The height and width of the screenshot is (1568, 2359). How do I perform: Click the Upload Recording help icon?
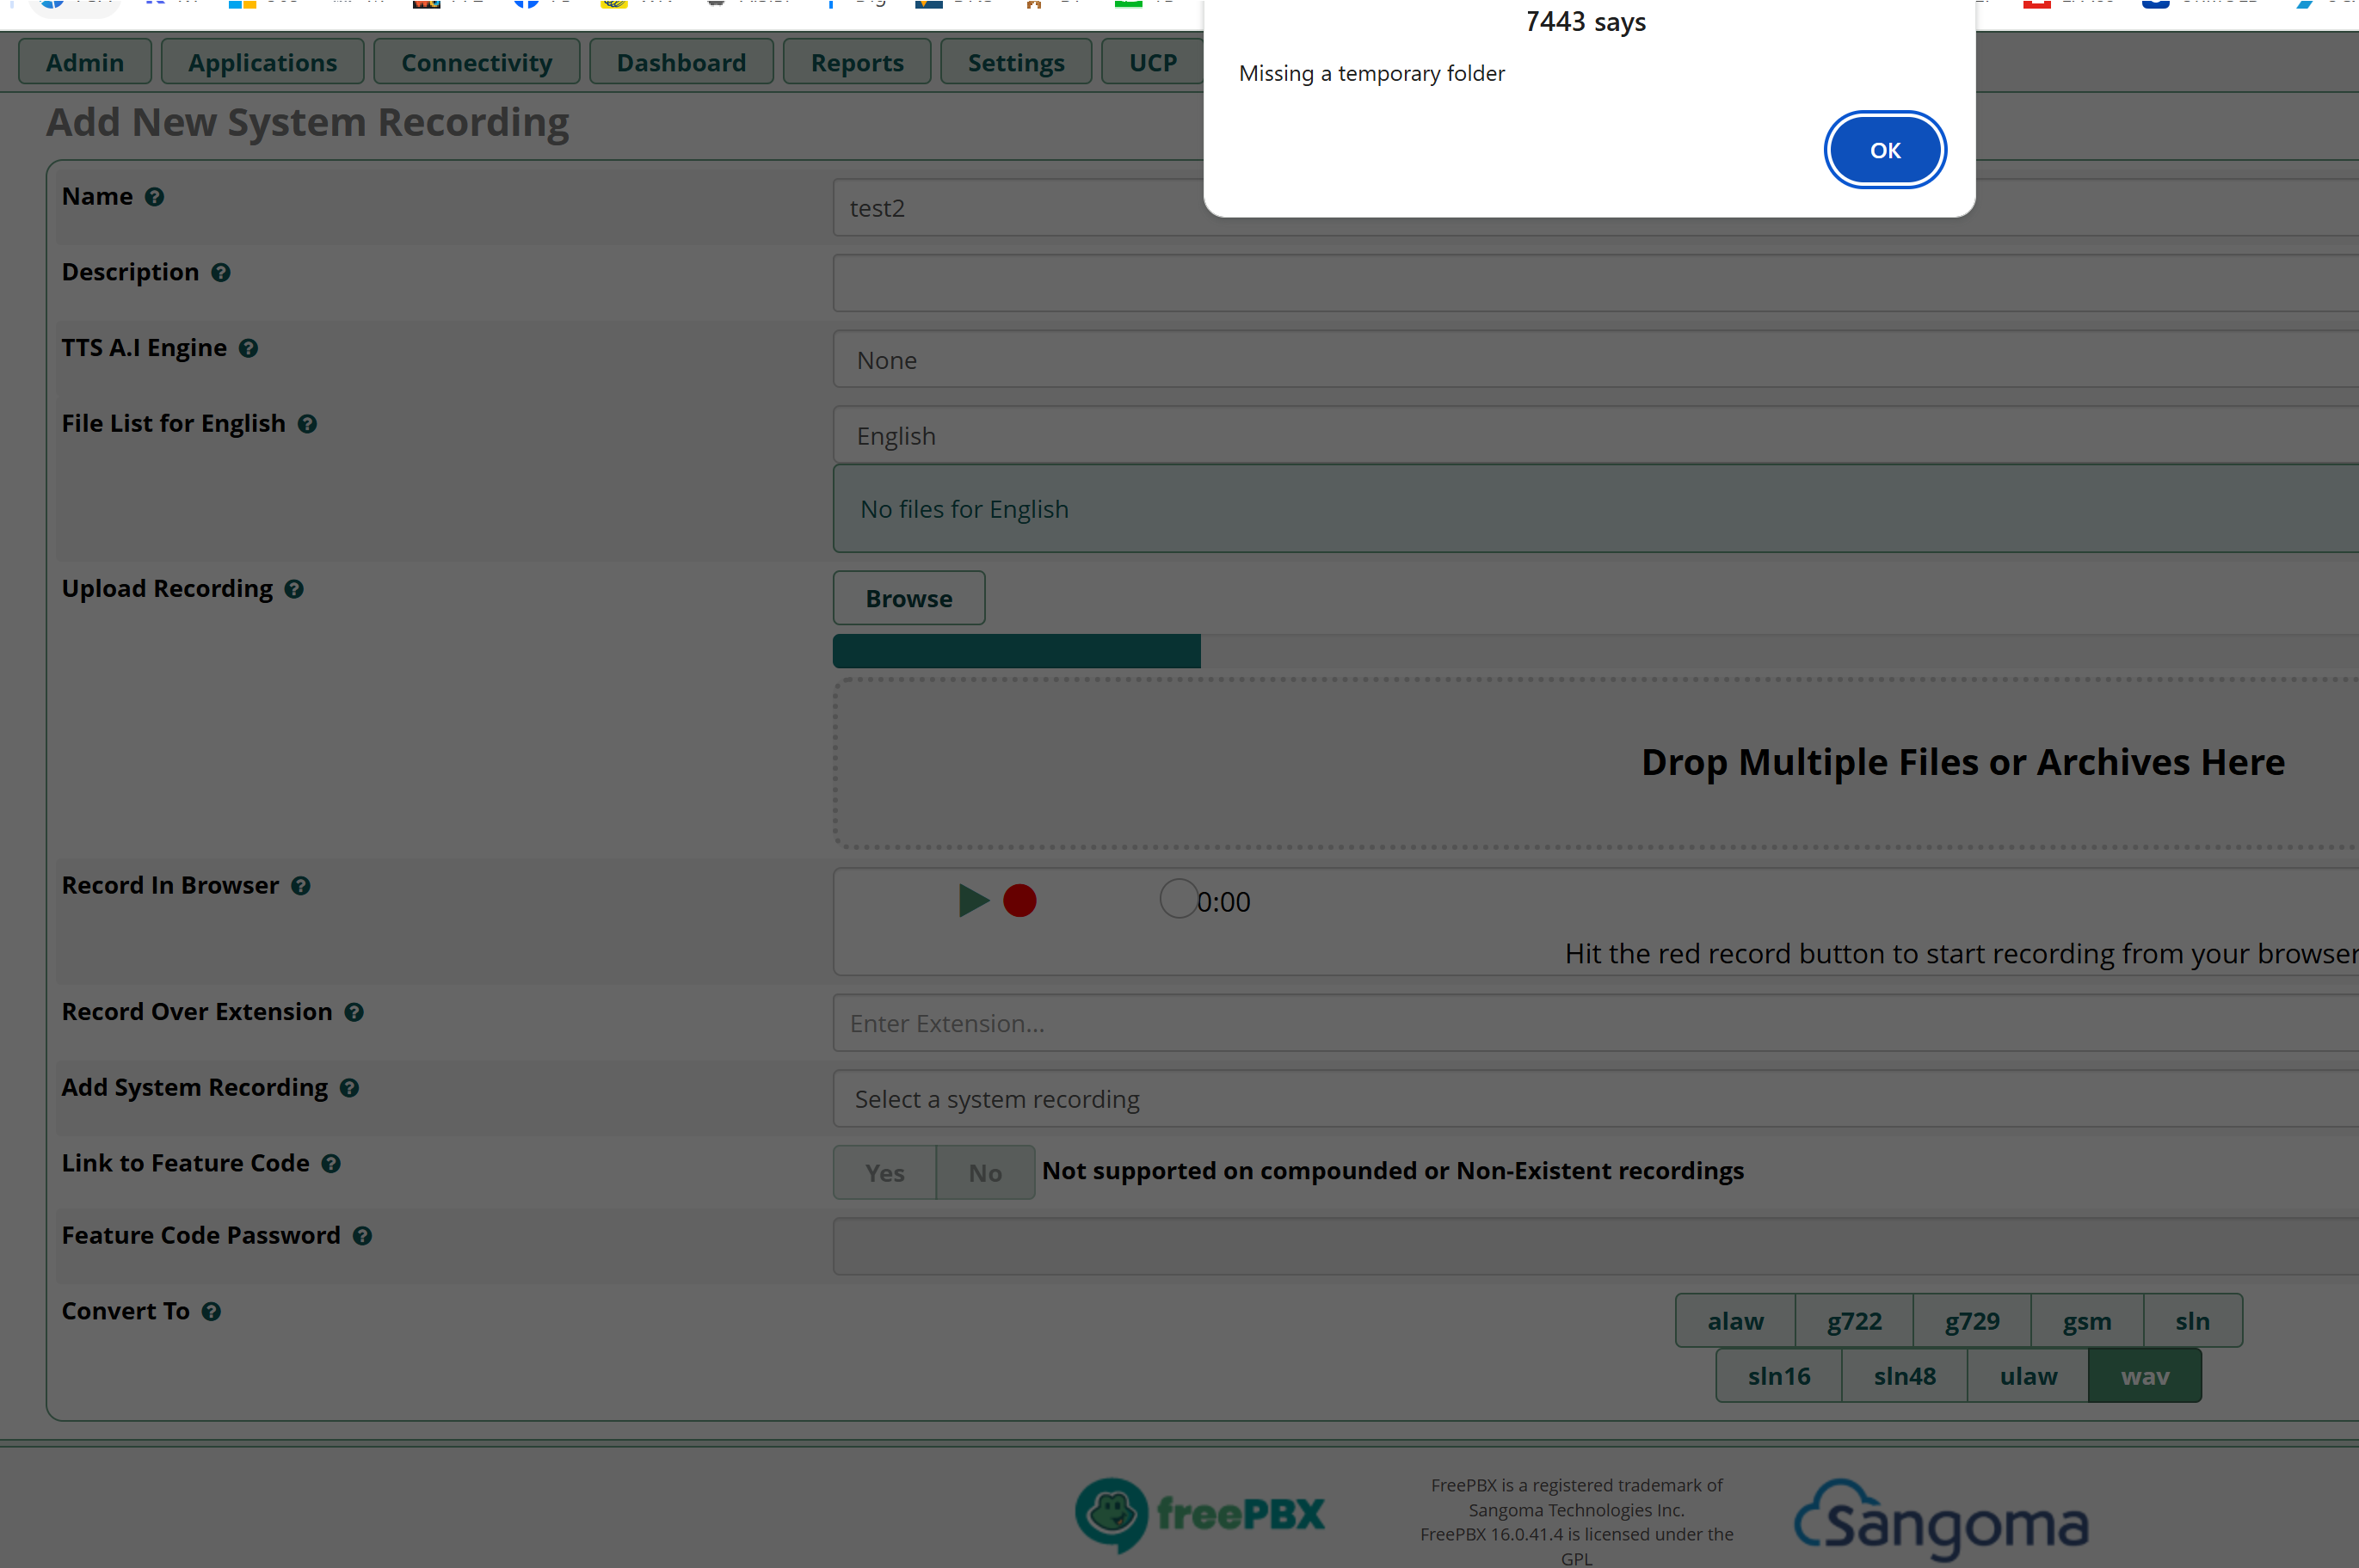(x=294, y=589)
